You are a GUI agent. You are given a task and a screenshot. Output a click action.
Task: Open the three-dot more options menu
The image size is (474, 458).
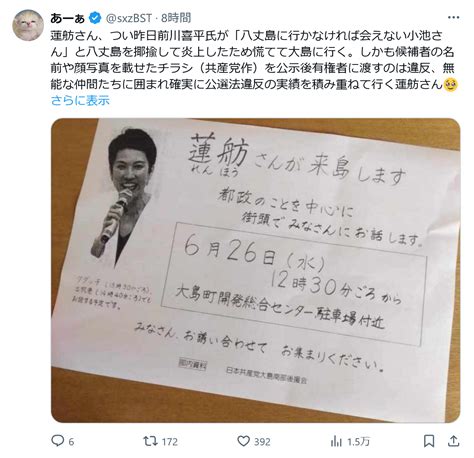pyautogui.click(x=453, y=18)
